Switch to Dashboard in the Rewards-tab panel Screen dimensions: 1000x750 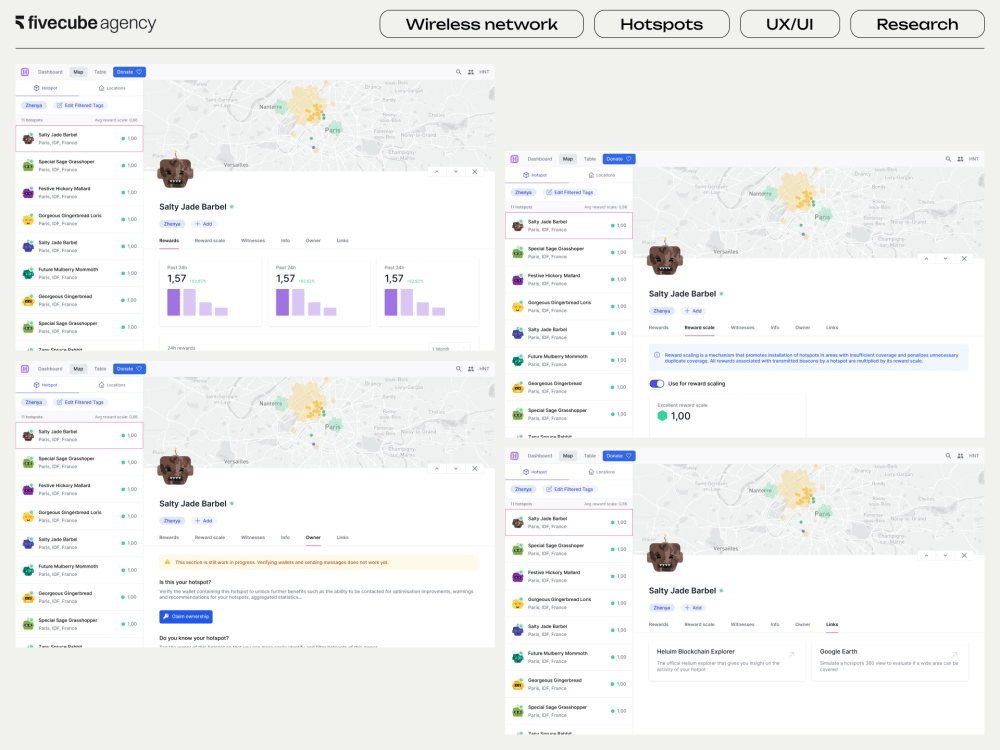click(50, 72)
